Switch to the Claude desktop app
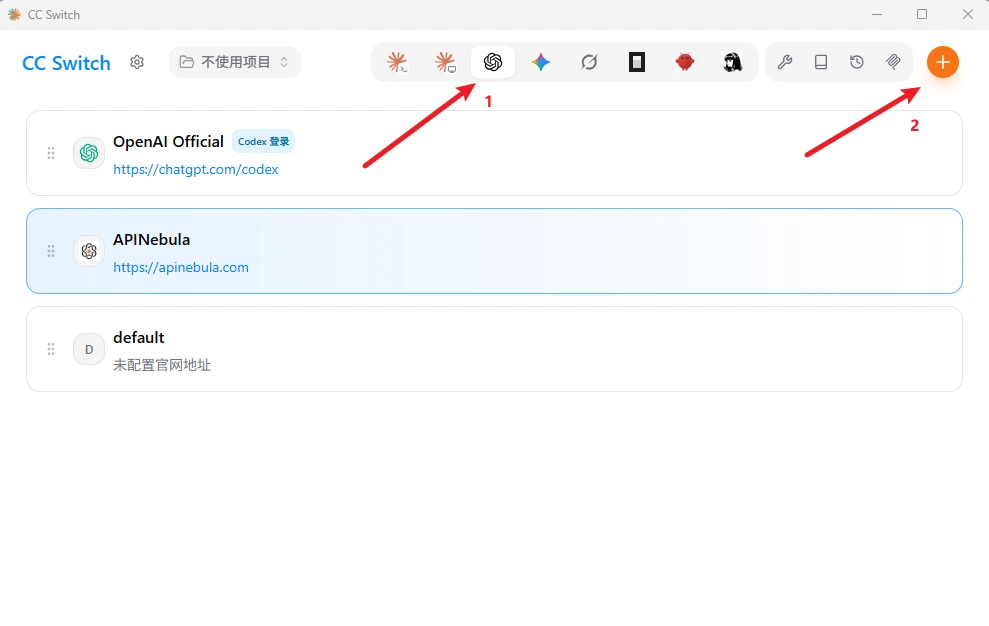Viewport: 989px width, 626px height. coord(445,62)
